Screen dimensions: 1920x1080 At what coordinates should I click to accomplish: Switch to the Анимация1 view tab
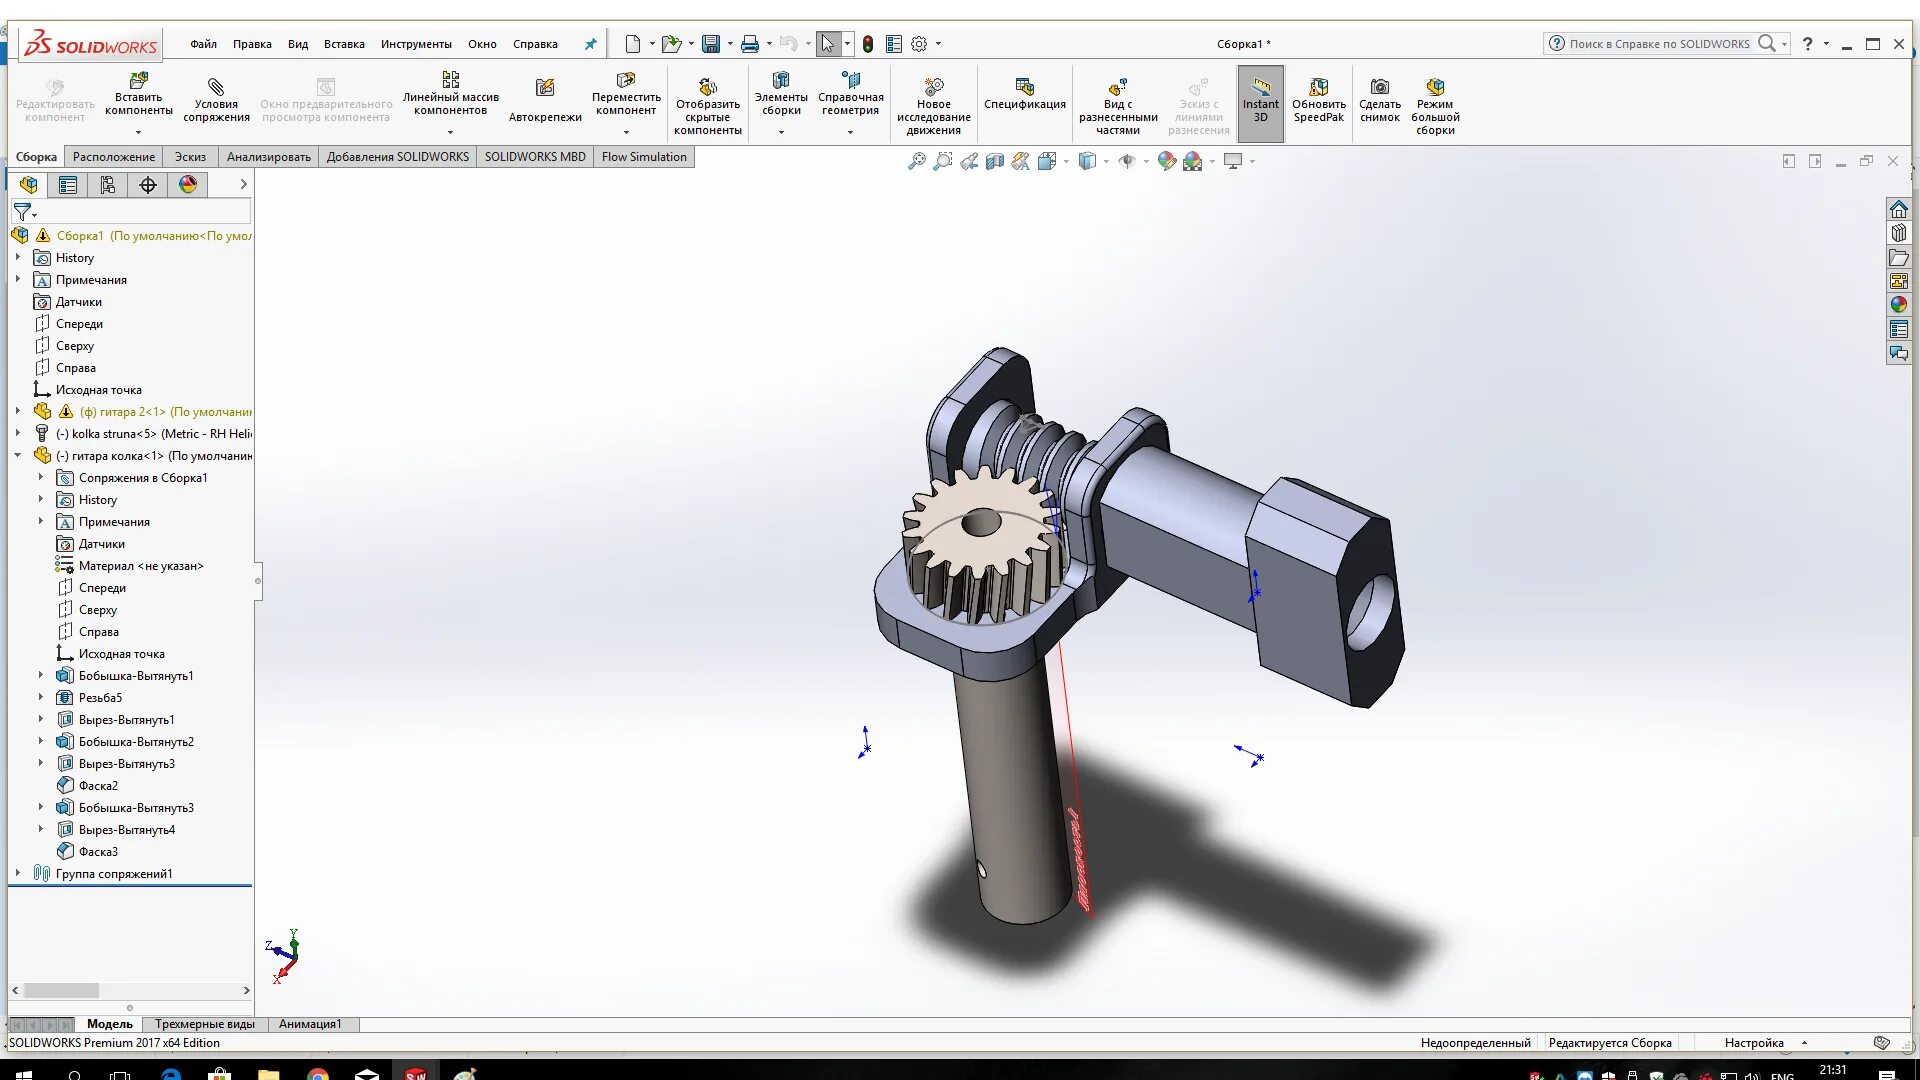pos(309,1023)
